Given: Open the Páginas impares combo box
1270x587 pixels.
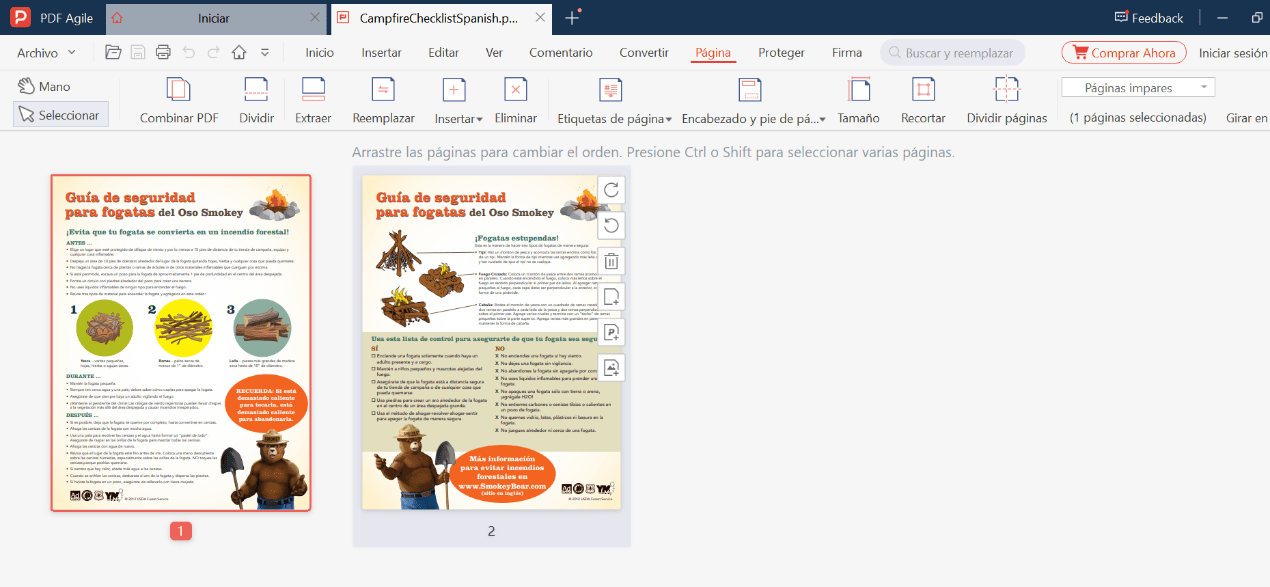Looking at the screenshot, I should point(1137,86).
